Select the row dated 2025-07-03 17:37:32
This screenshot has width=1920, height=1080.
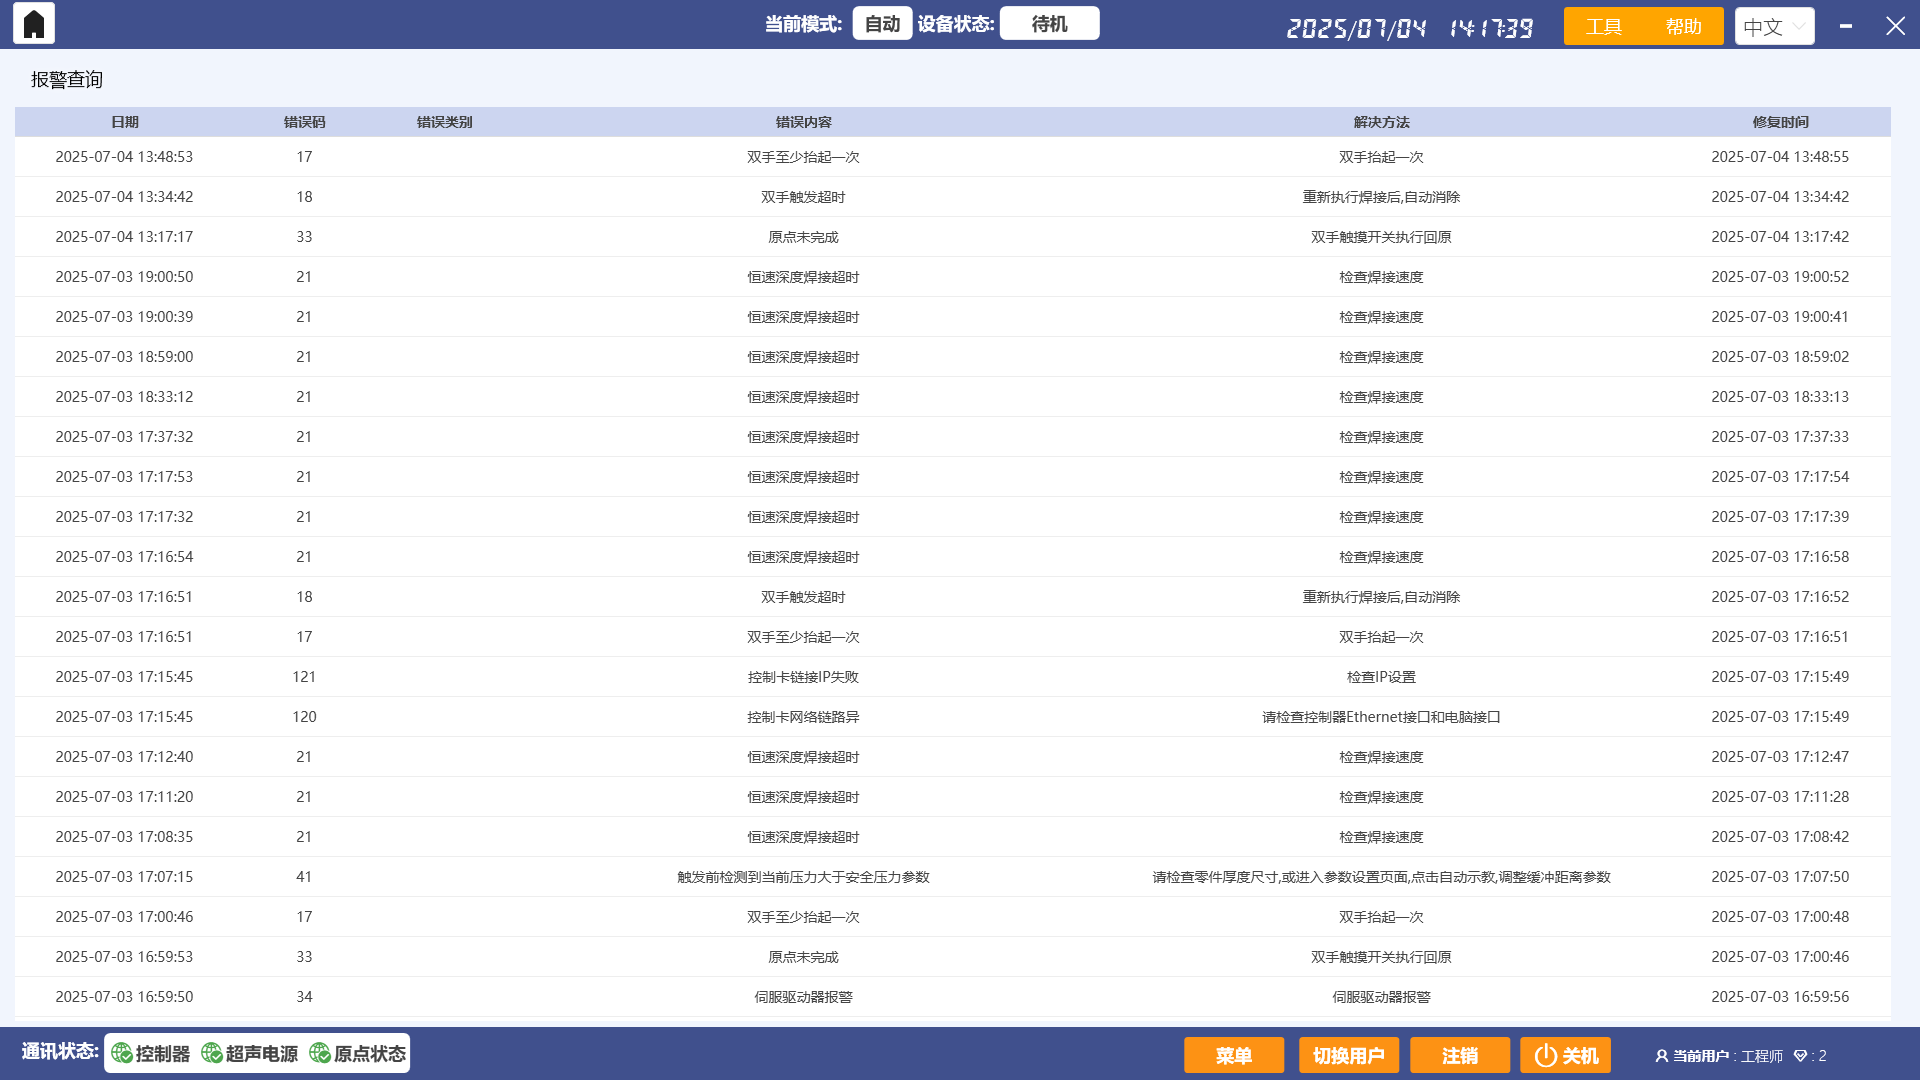point(952,437)
